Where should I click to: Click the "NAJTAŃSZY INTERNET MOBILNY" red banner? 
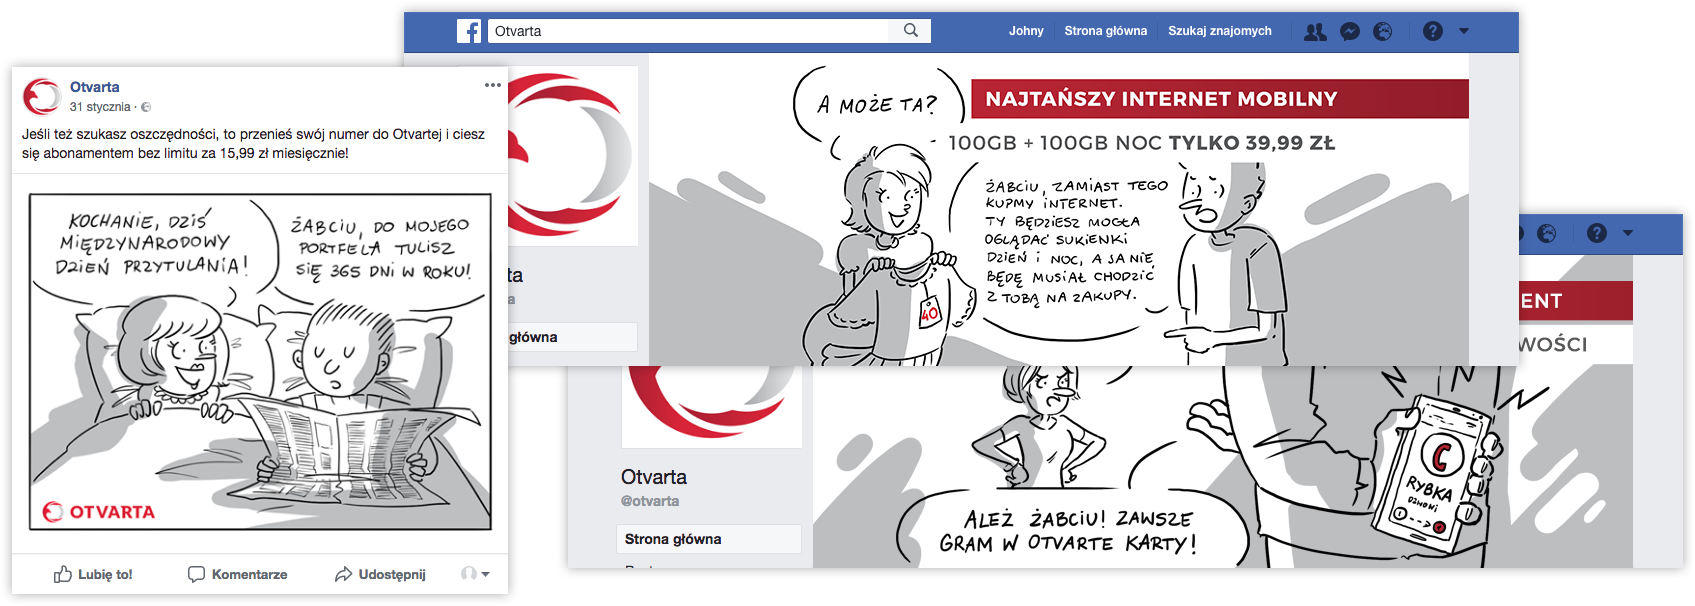tap(1220, 99)
